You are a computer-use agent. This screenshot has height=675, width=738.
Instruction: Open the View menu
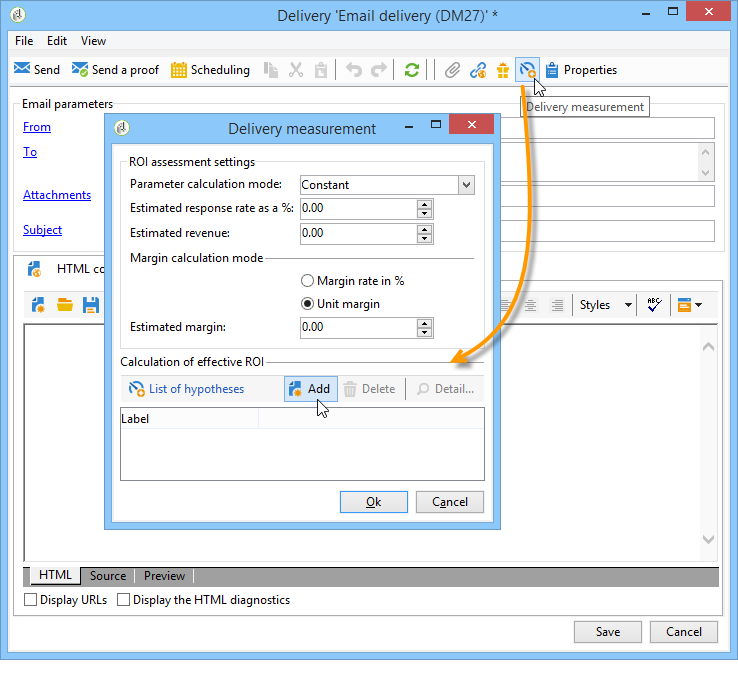(93, 41)
